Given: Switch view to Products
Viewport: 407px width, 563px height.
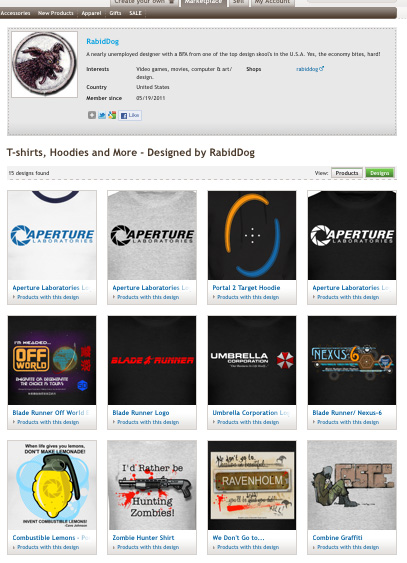Looking at the screenshot, I should click(x=347, y=173).
